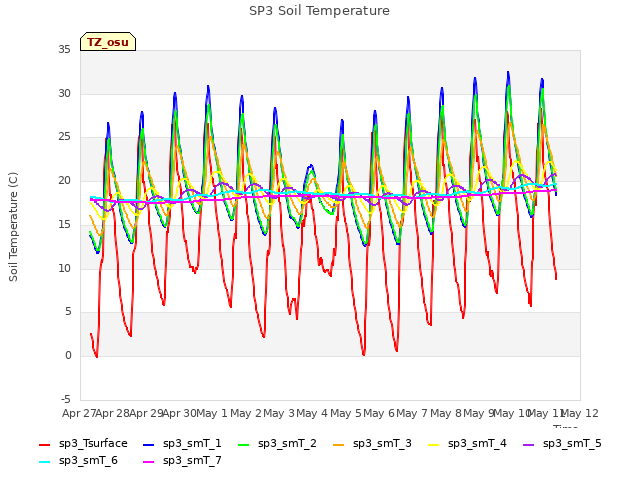Screen dimensions: 640x480
Task: Click the TZ_osu annotation label
Action: click(108, 42)
